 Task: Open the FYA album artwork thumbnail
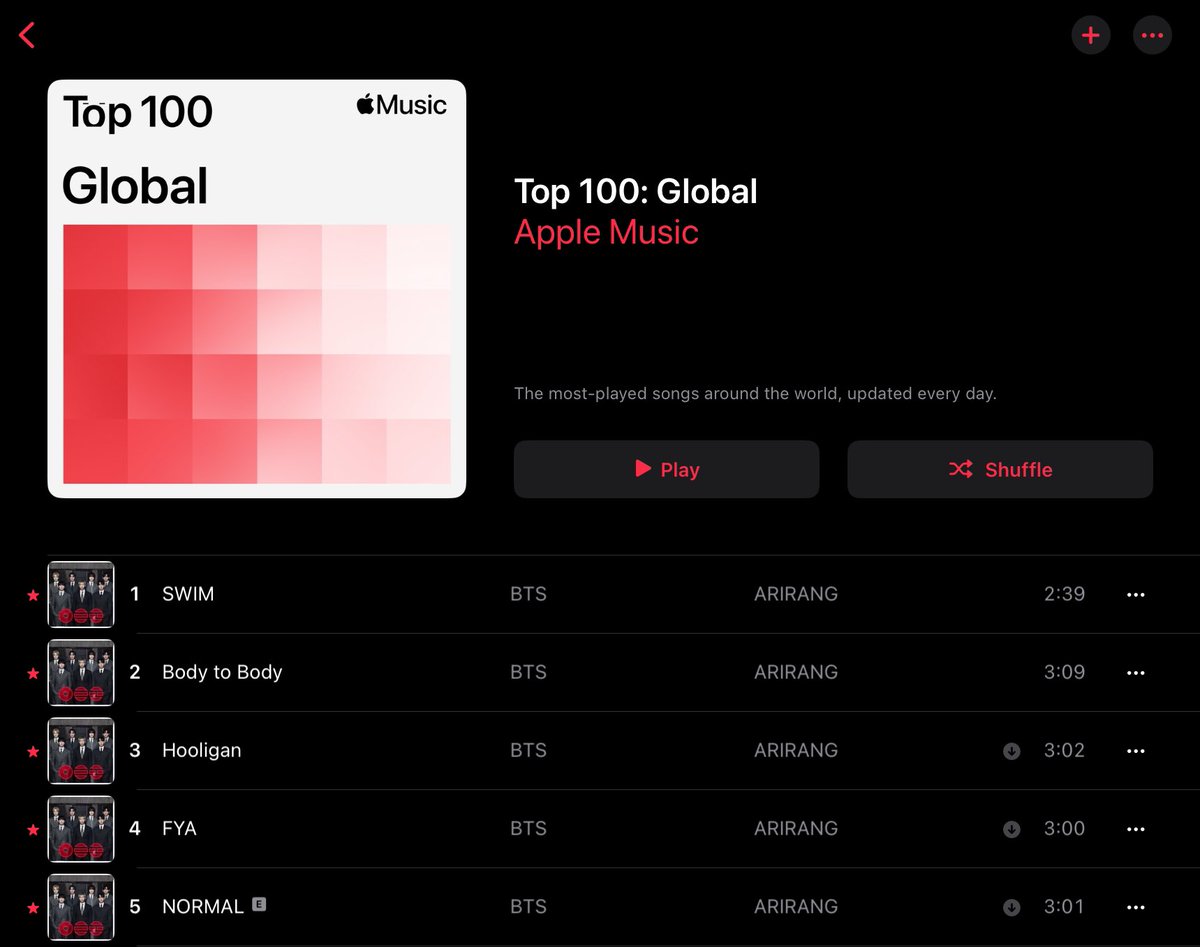click(x=81, y=828)
